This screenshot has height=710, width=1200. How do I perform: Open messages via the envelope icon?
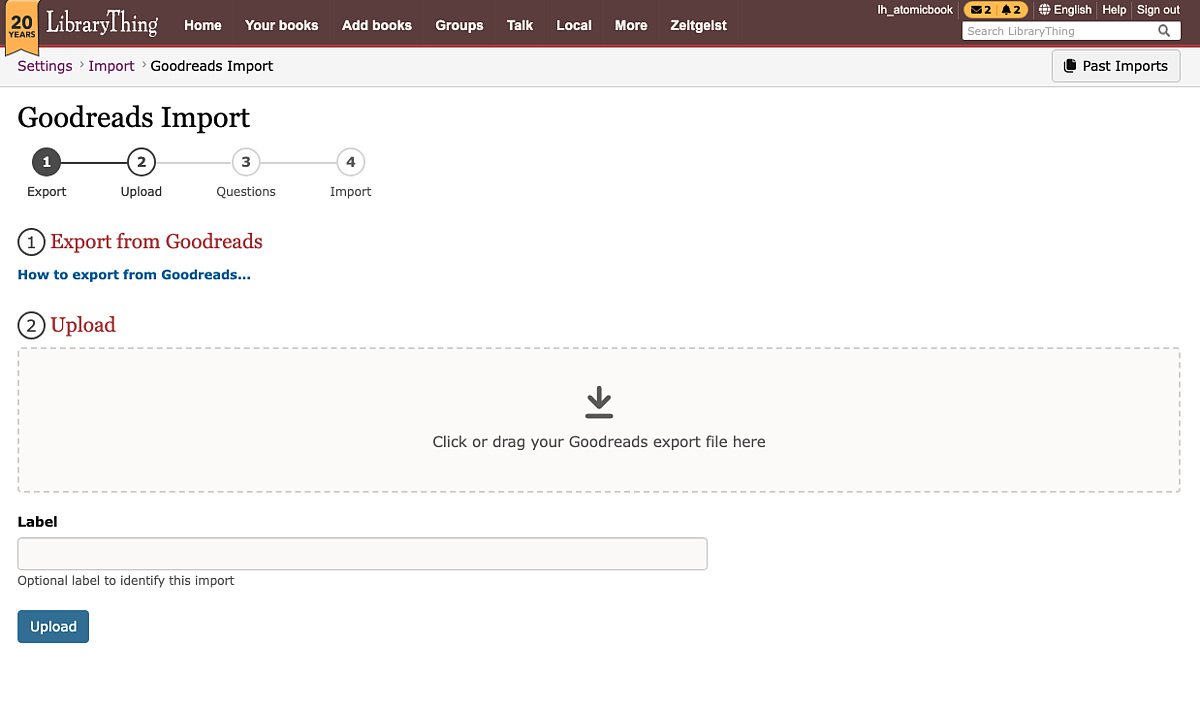(x=976, y=10)
